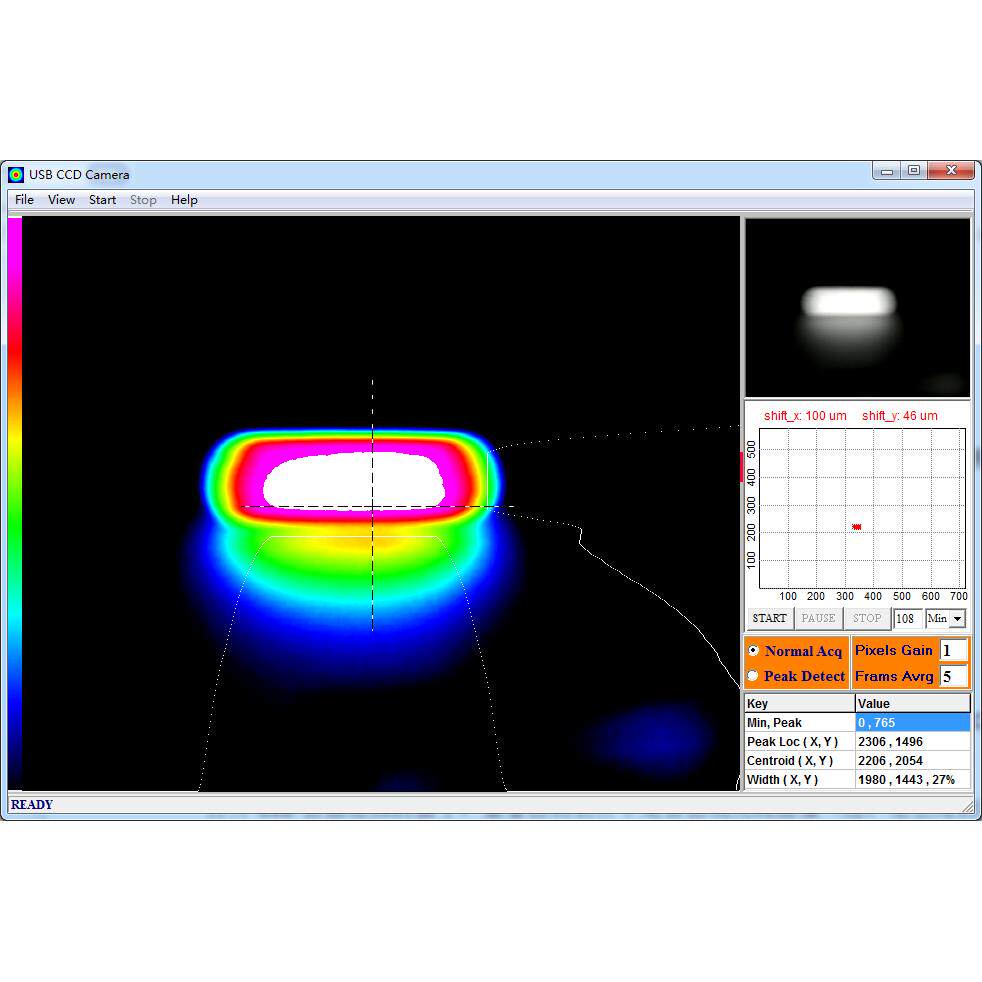Click the START button

[769, 618]
